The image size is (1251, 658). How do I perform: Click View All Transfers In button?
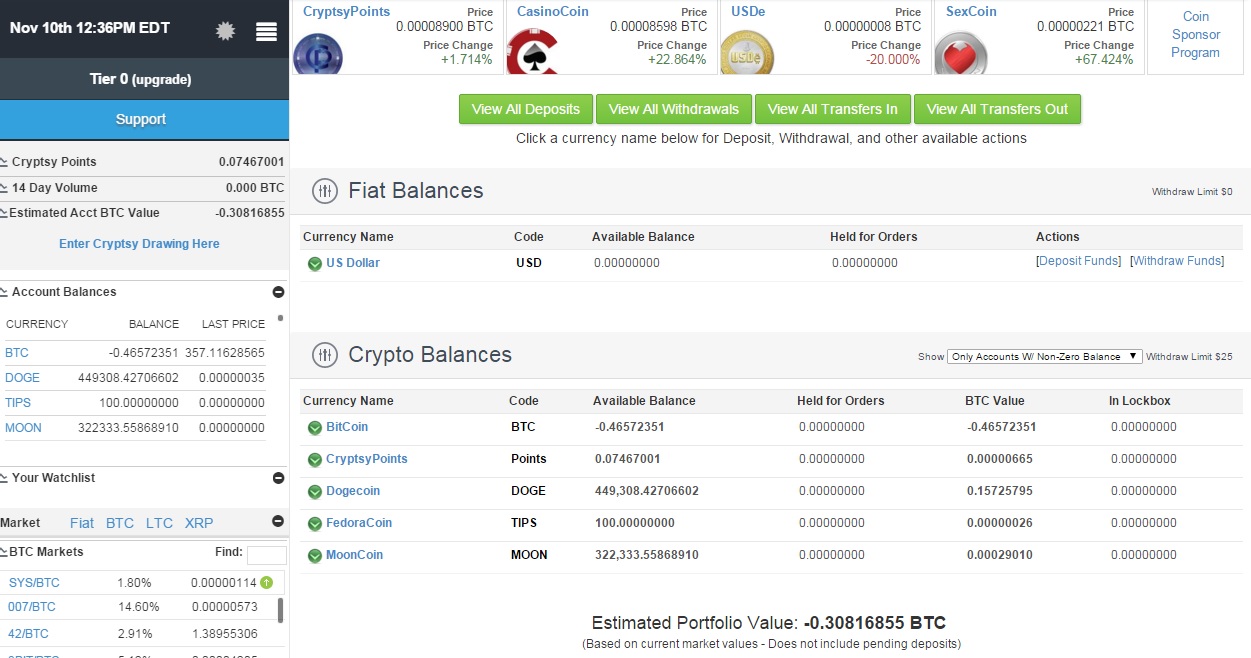[x=833, y=109]
